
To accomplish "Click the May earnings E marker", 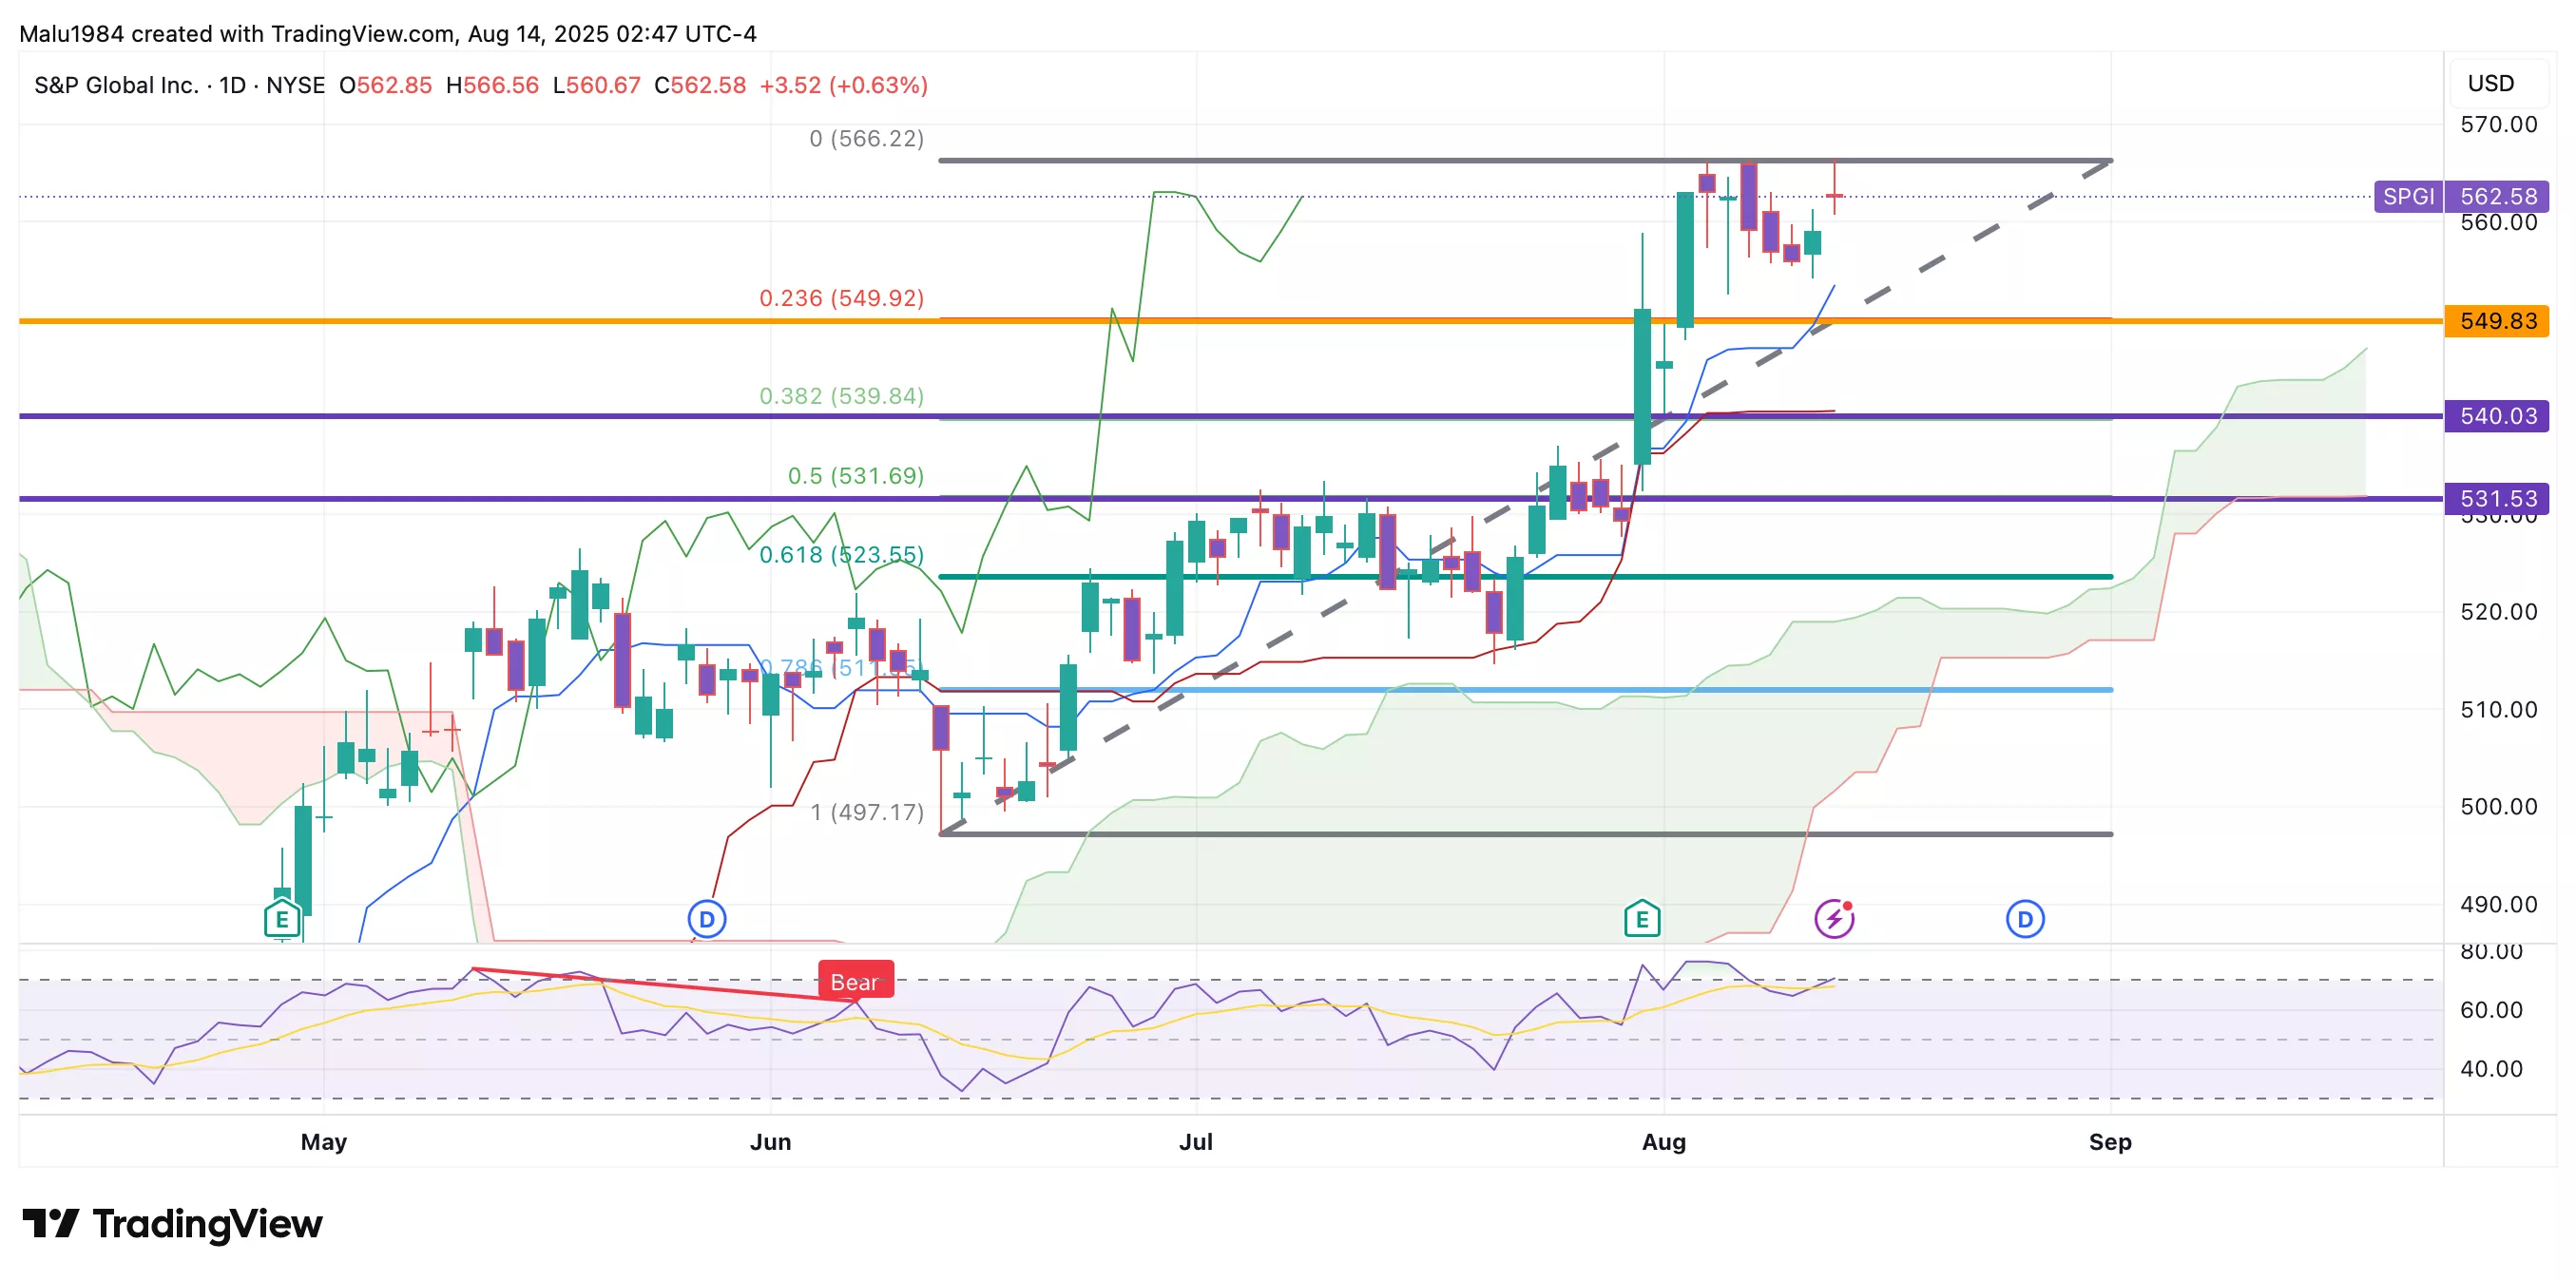I will (x=282, y=919).
